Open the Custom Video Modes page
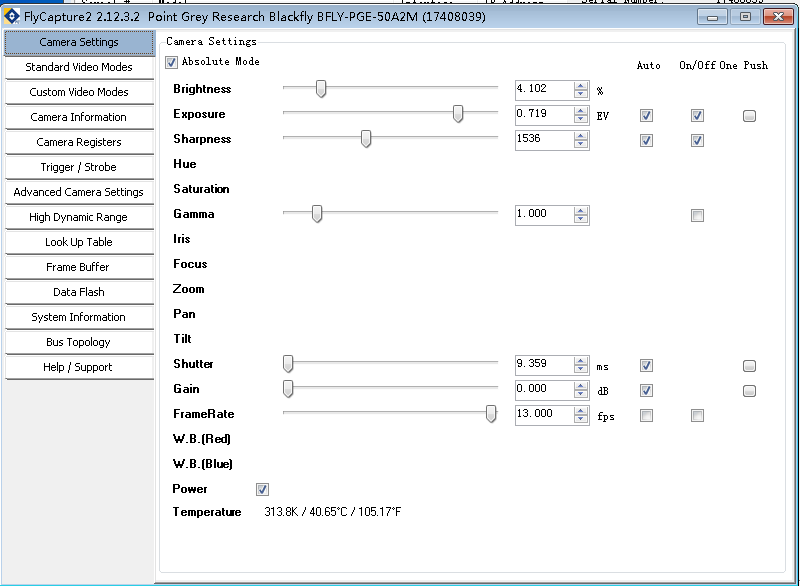Screen dimensions: 800x586 click(79, 92)
